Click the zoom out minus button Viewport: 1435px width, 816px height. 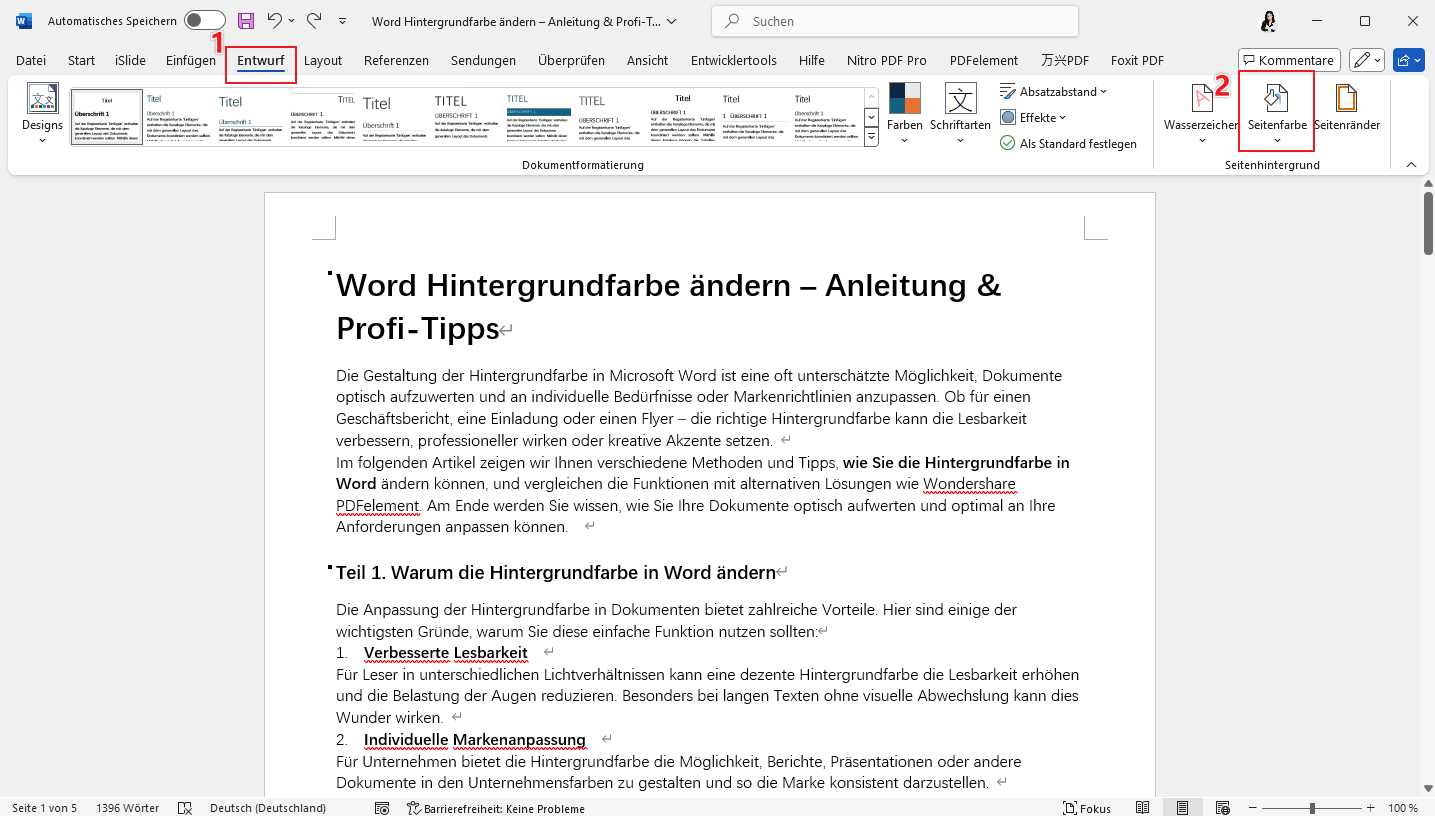pos(1252,808)
